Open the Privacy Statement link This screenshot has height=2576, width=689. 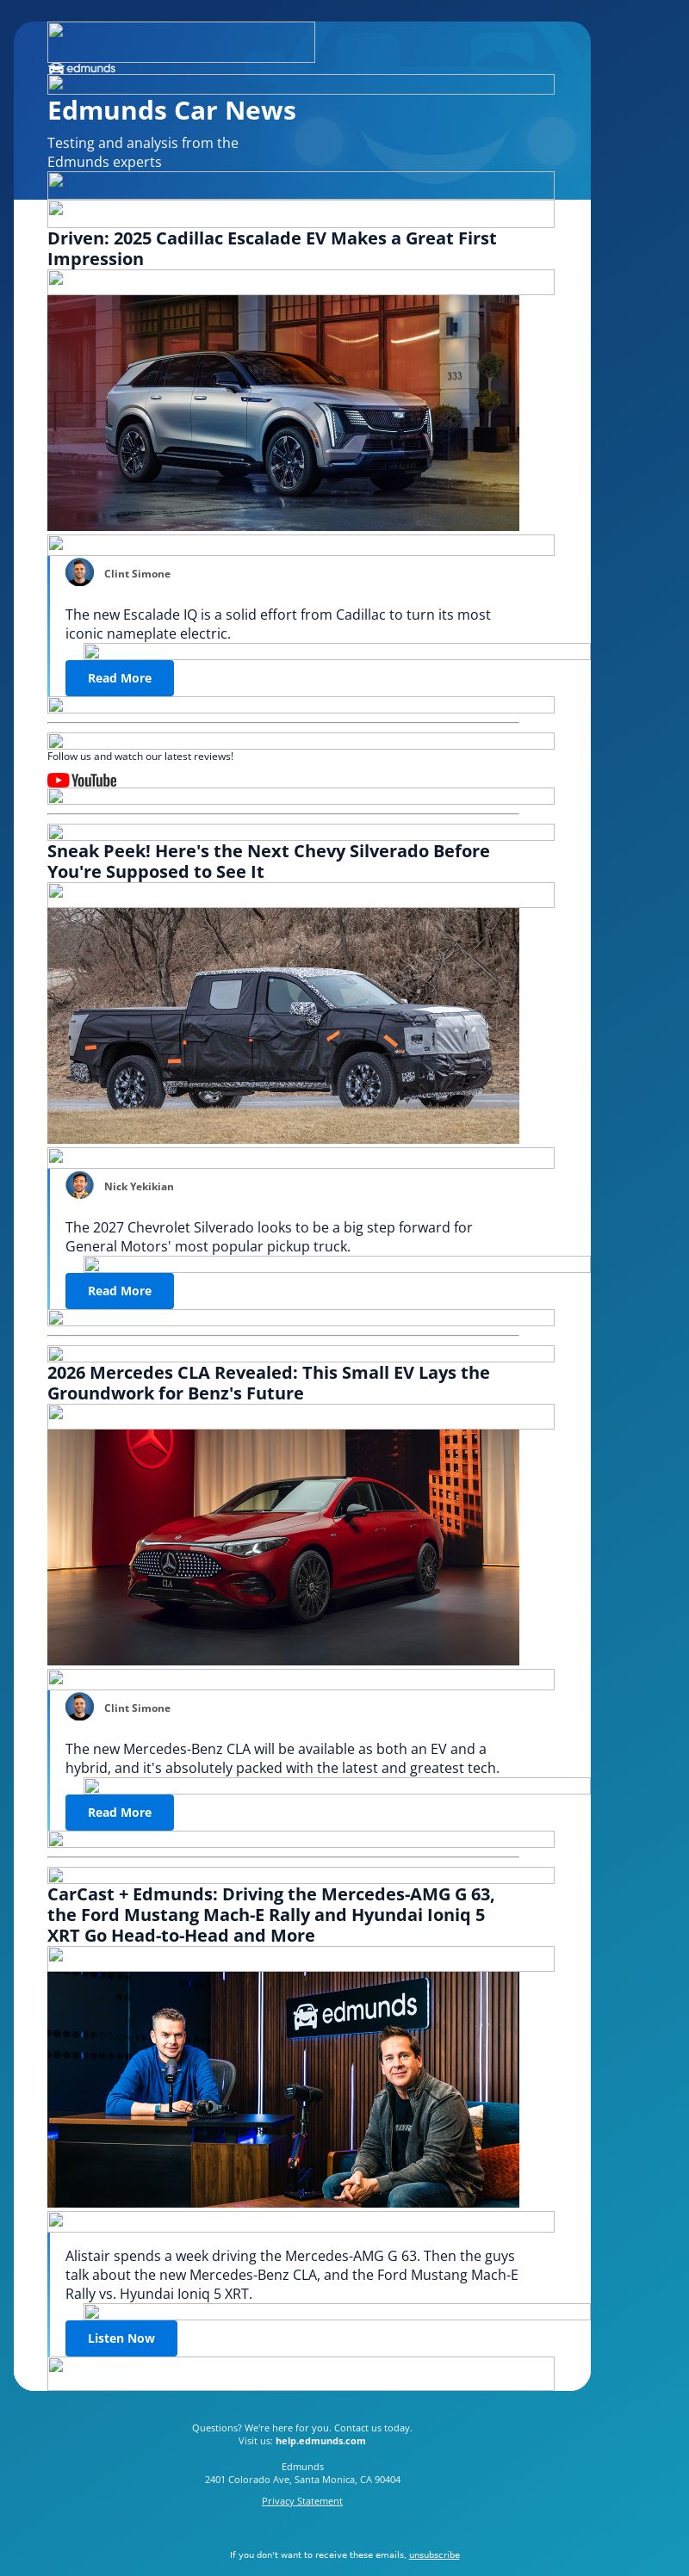tap(302, 2500)
